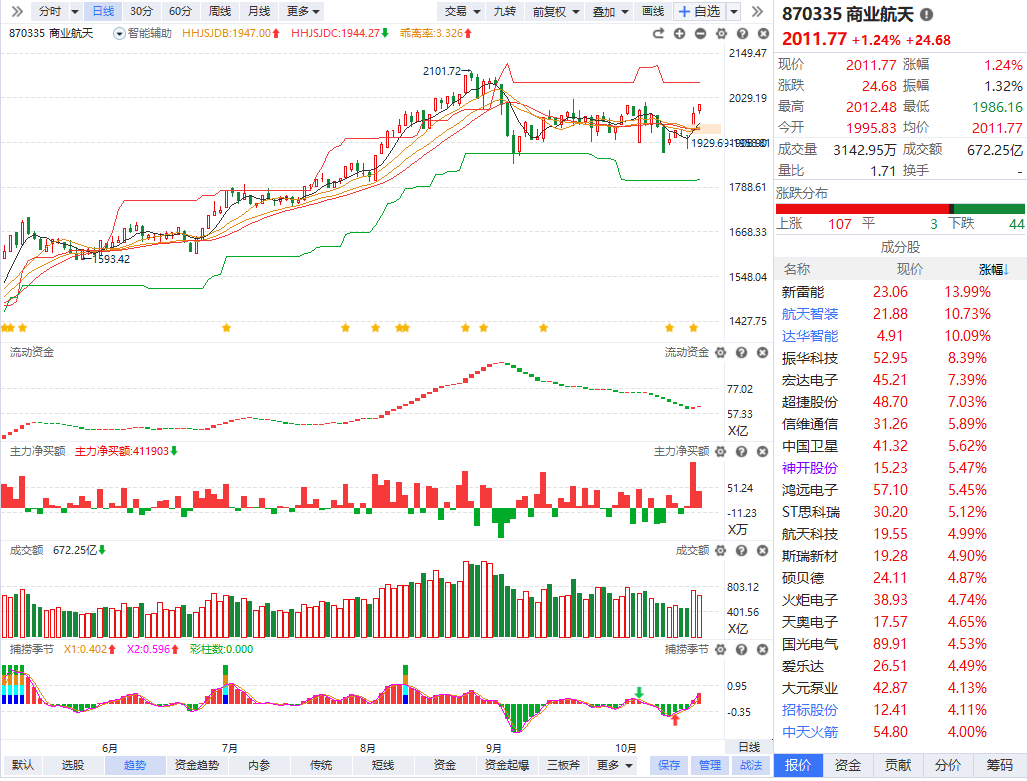Open the 更多 period dropdown in top toolbar
This screenshot has height=781, width=1027.
303,11
